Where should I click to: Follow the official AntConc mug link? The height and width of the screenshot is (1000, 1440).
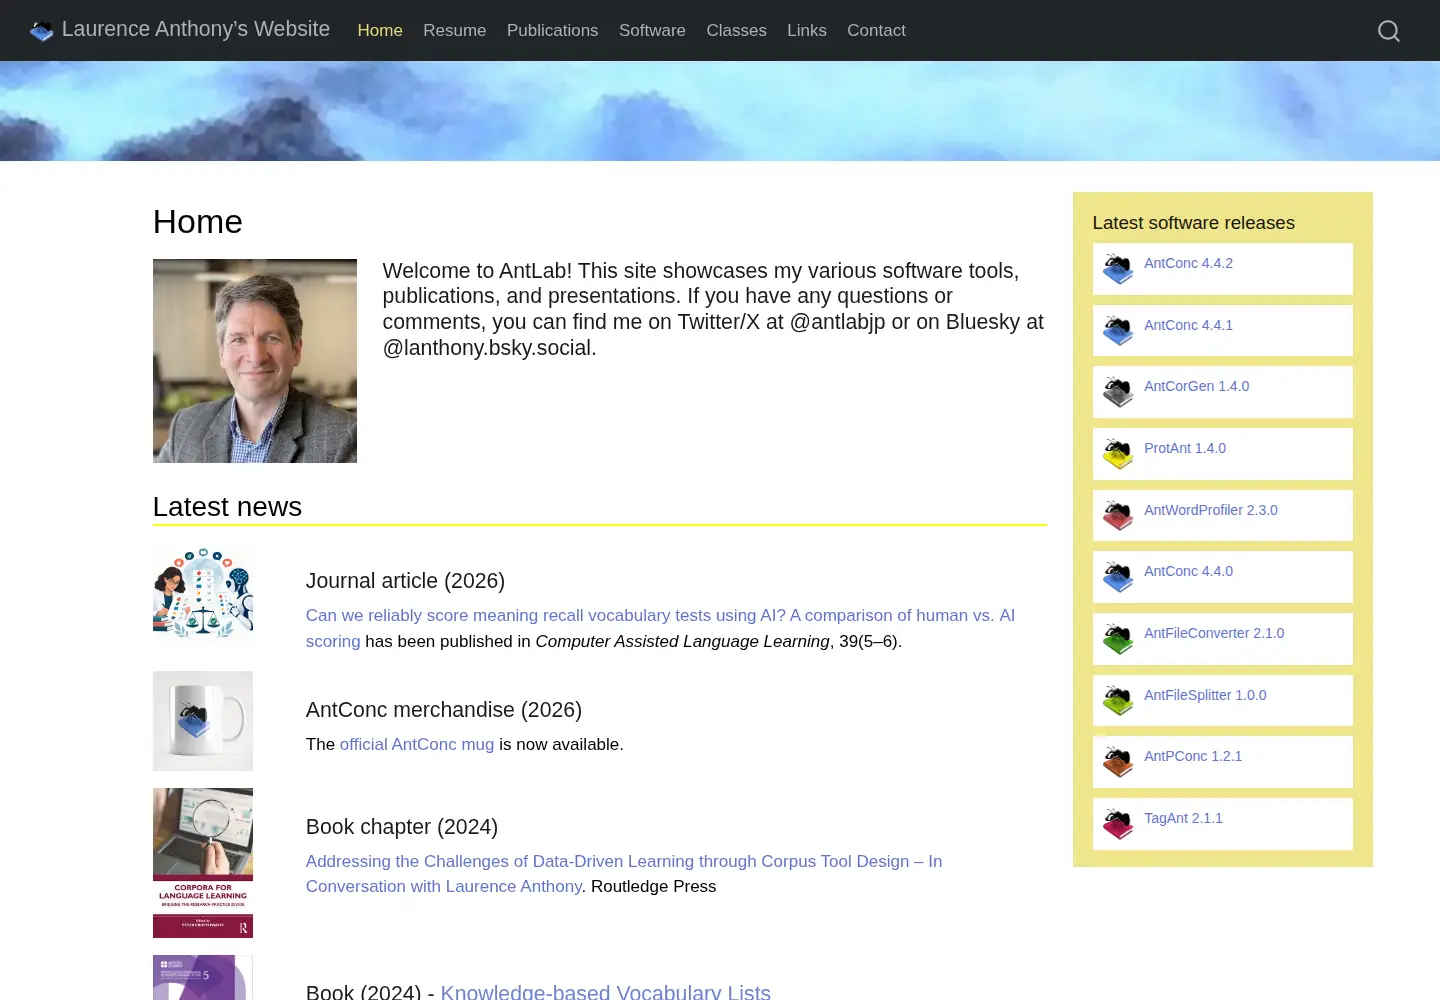point(417,744)
